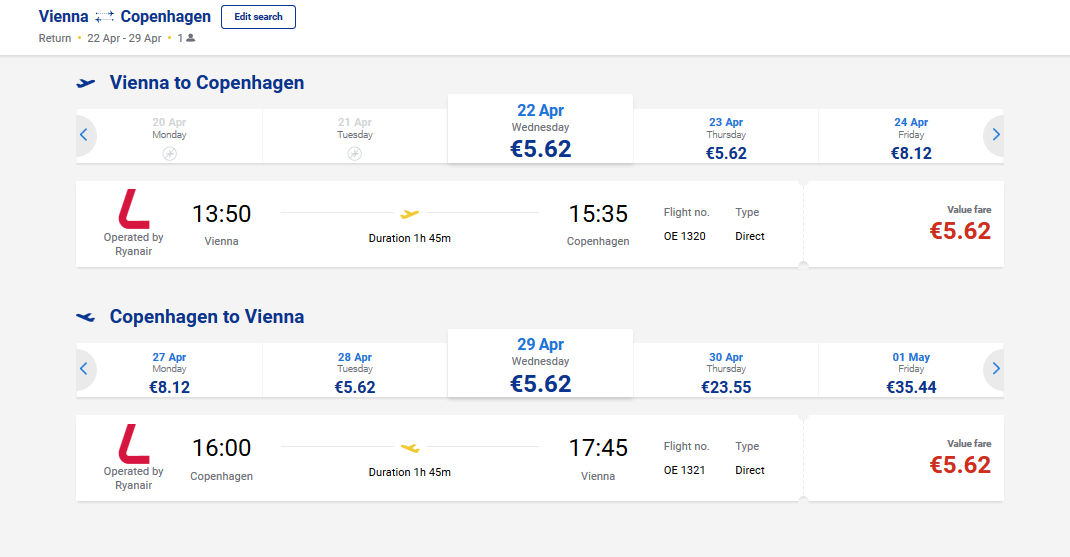This screenshot has height=557, width=1070.
Task: Select 23 Apr Thursday outbound date tab
Action: click(725, 136)
